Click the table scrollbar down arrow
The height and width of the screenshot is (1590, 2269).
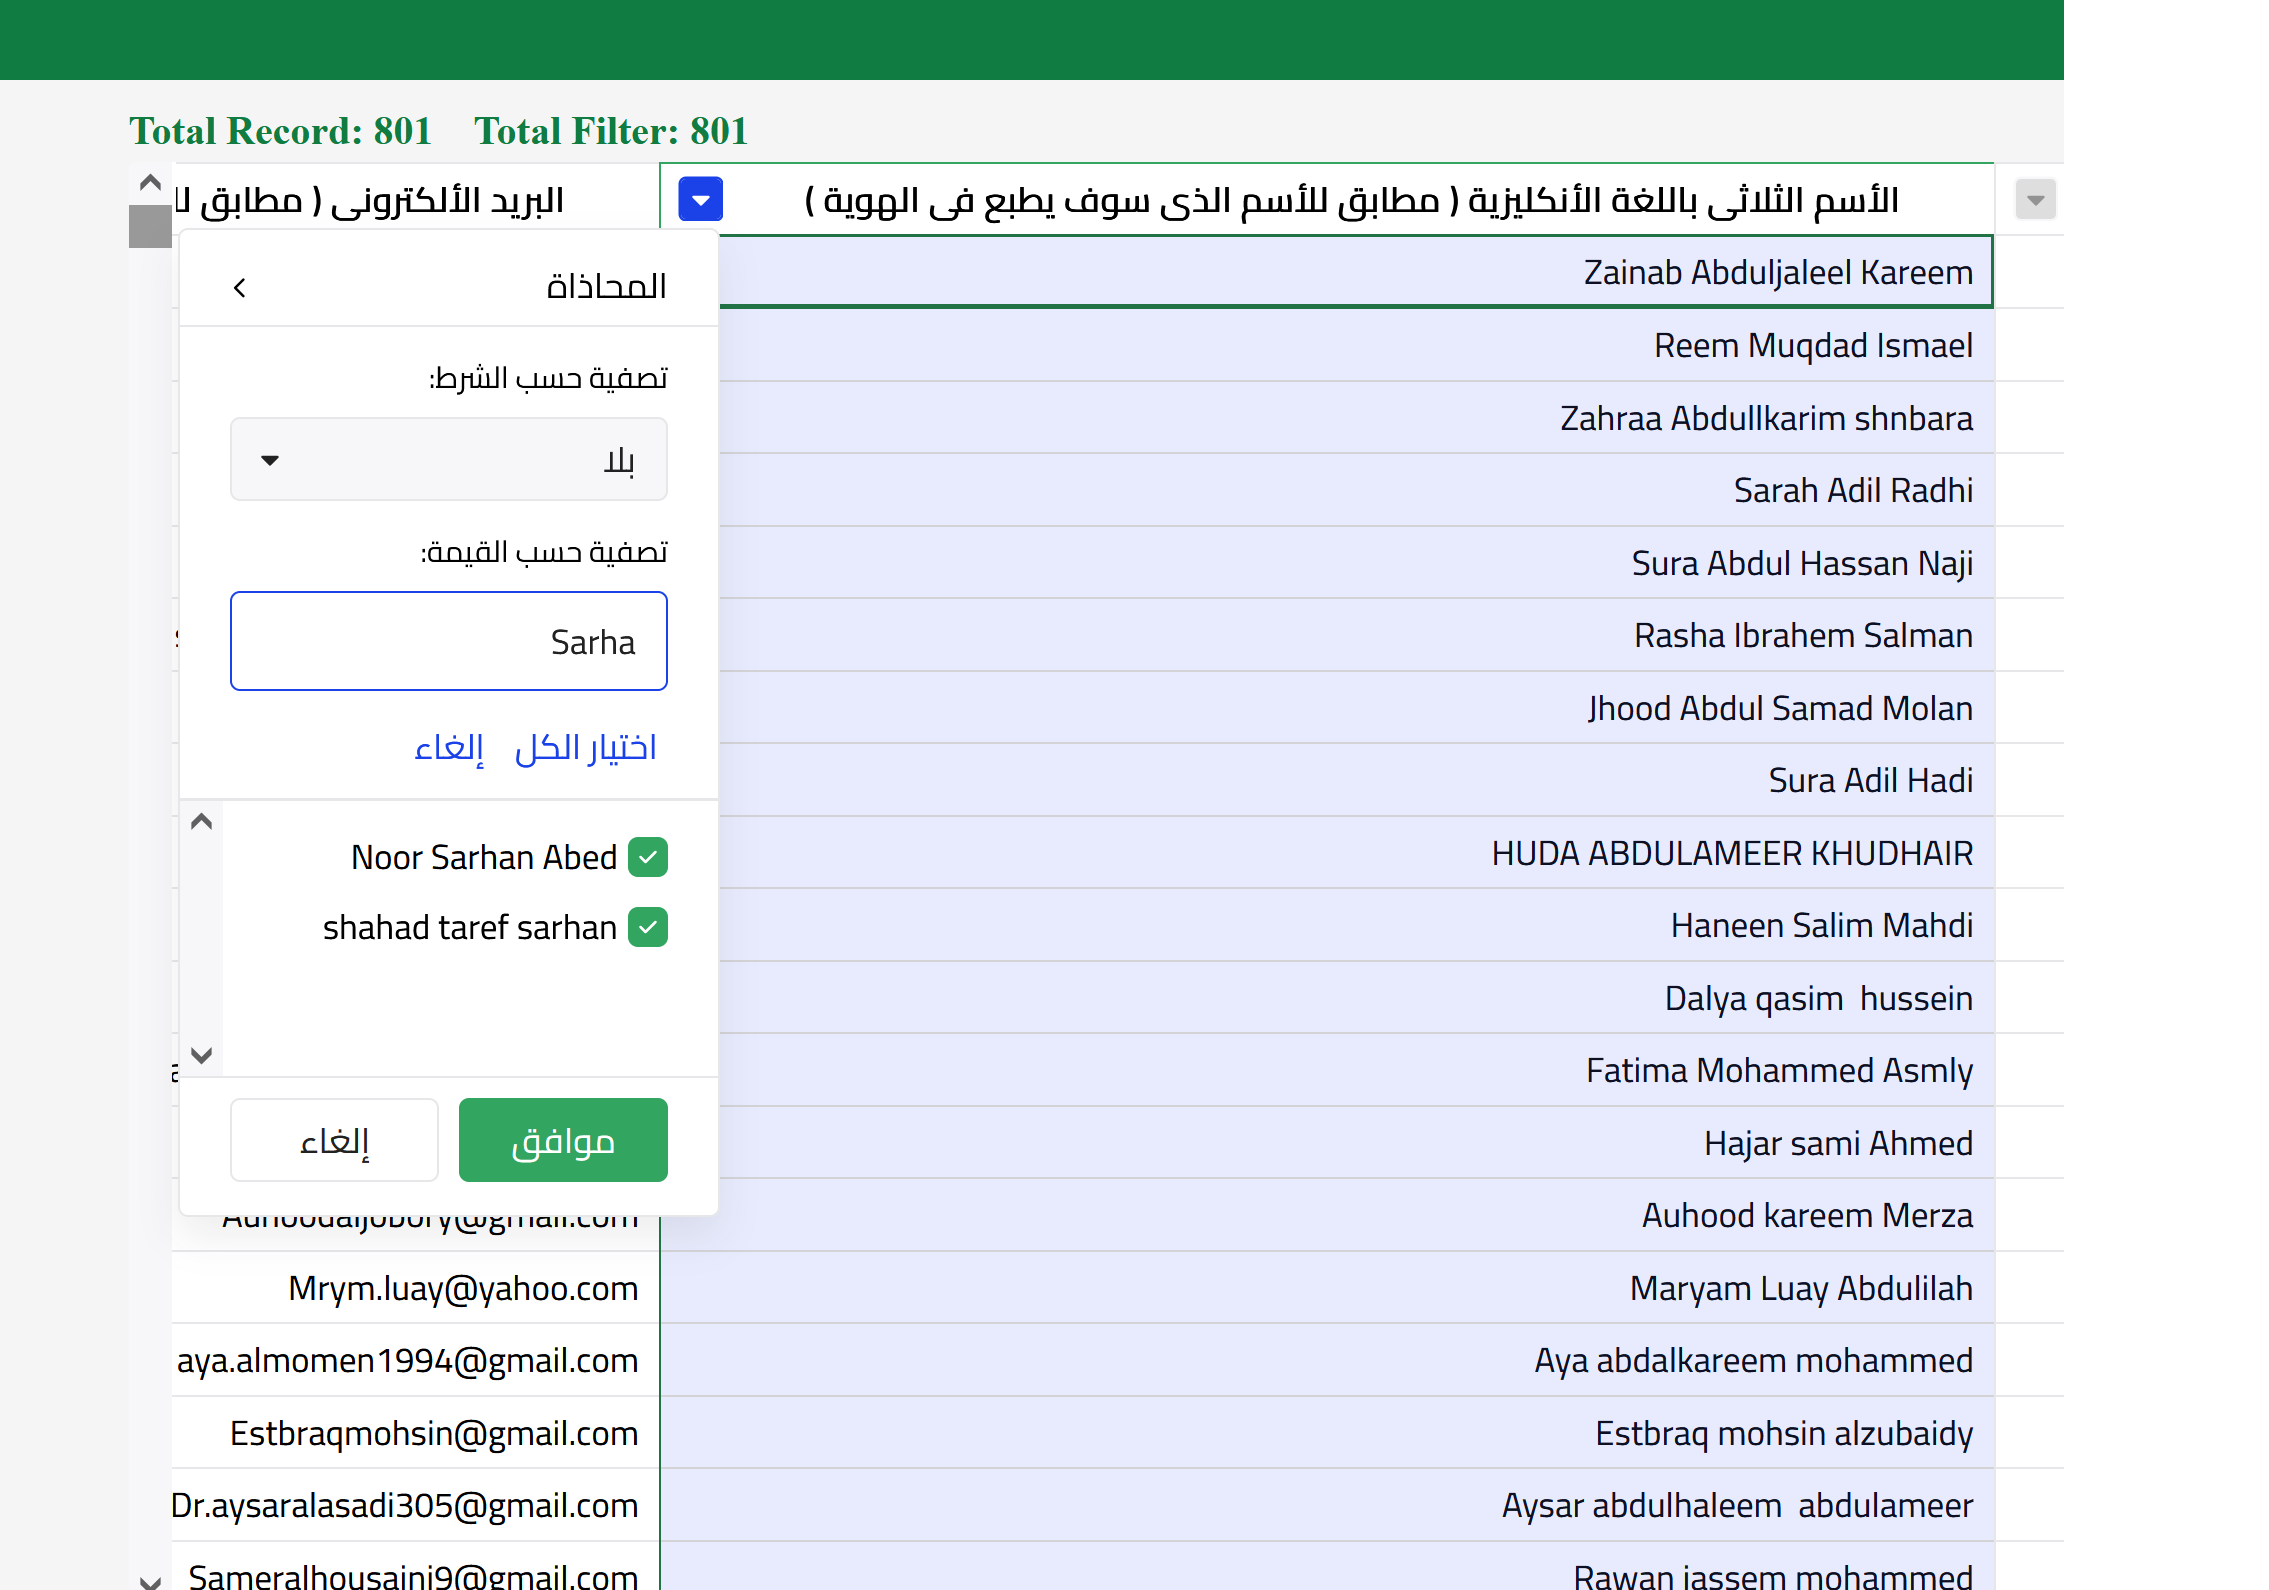(150, 1580)
